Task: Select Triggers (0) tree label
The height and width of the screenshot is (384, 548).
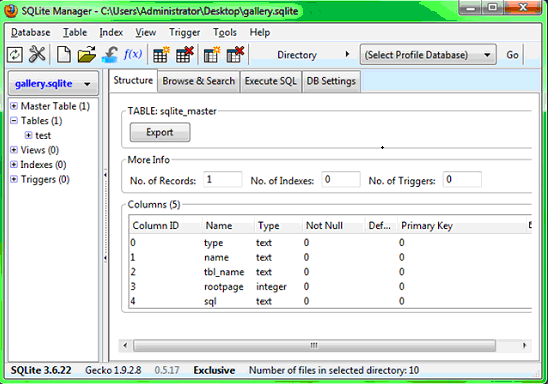Action: (45, 179)
